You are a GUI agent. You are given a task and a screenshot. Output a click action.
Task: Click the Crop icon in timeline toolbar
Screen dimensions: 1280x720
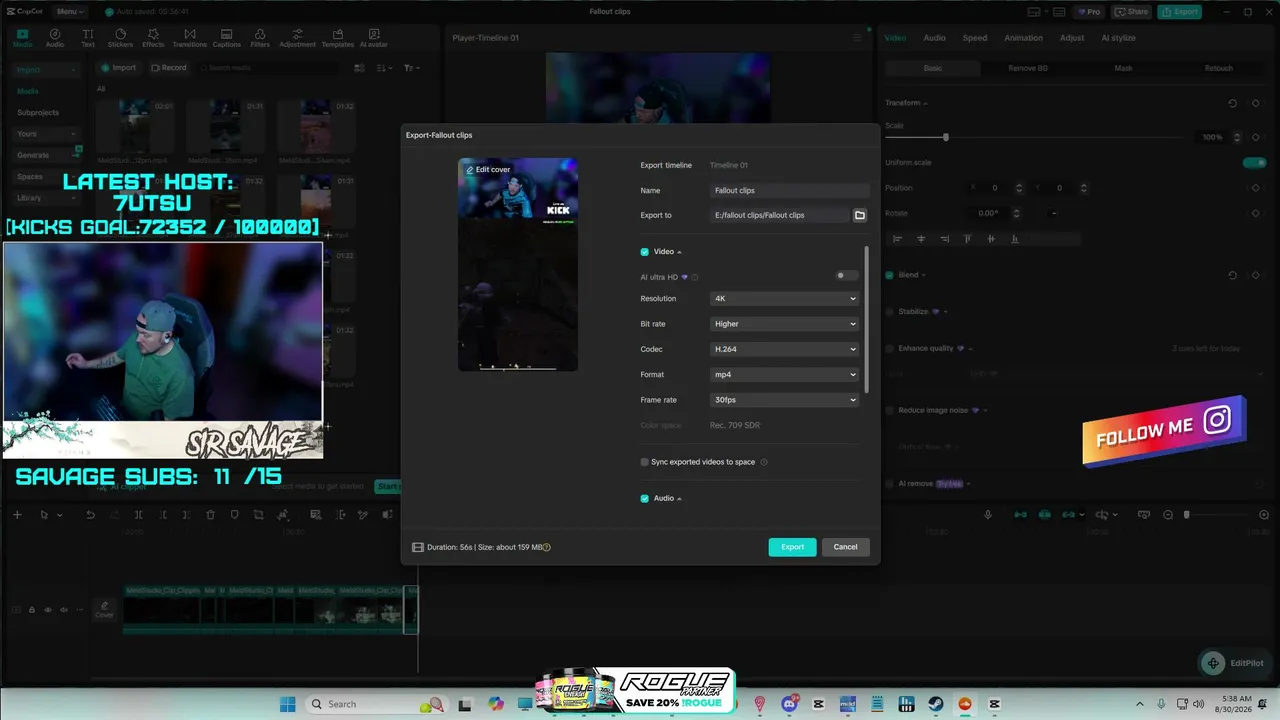click(258, 515)
